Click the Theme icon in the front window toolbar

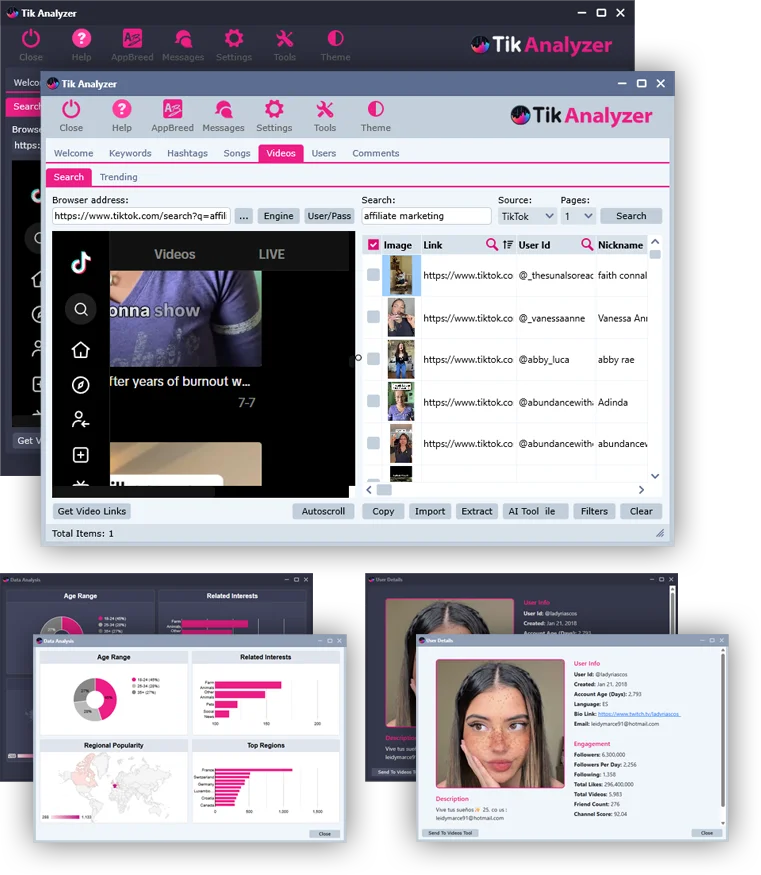375,110
